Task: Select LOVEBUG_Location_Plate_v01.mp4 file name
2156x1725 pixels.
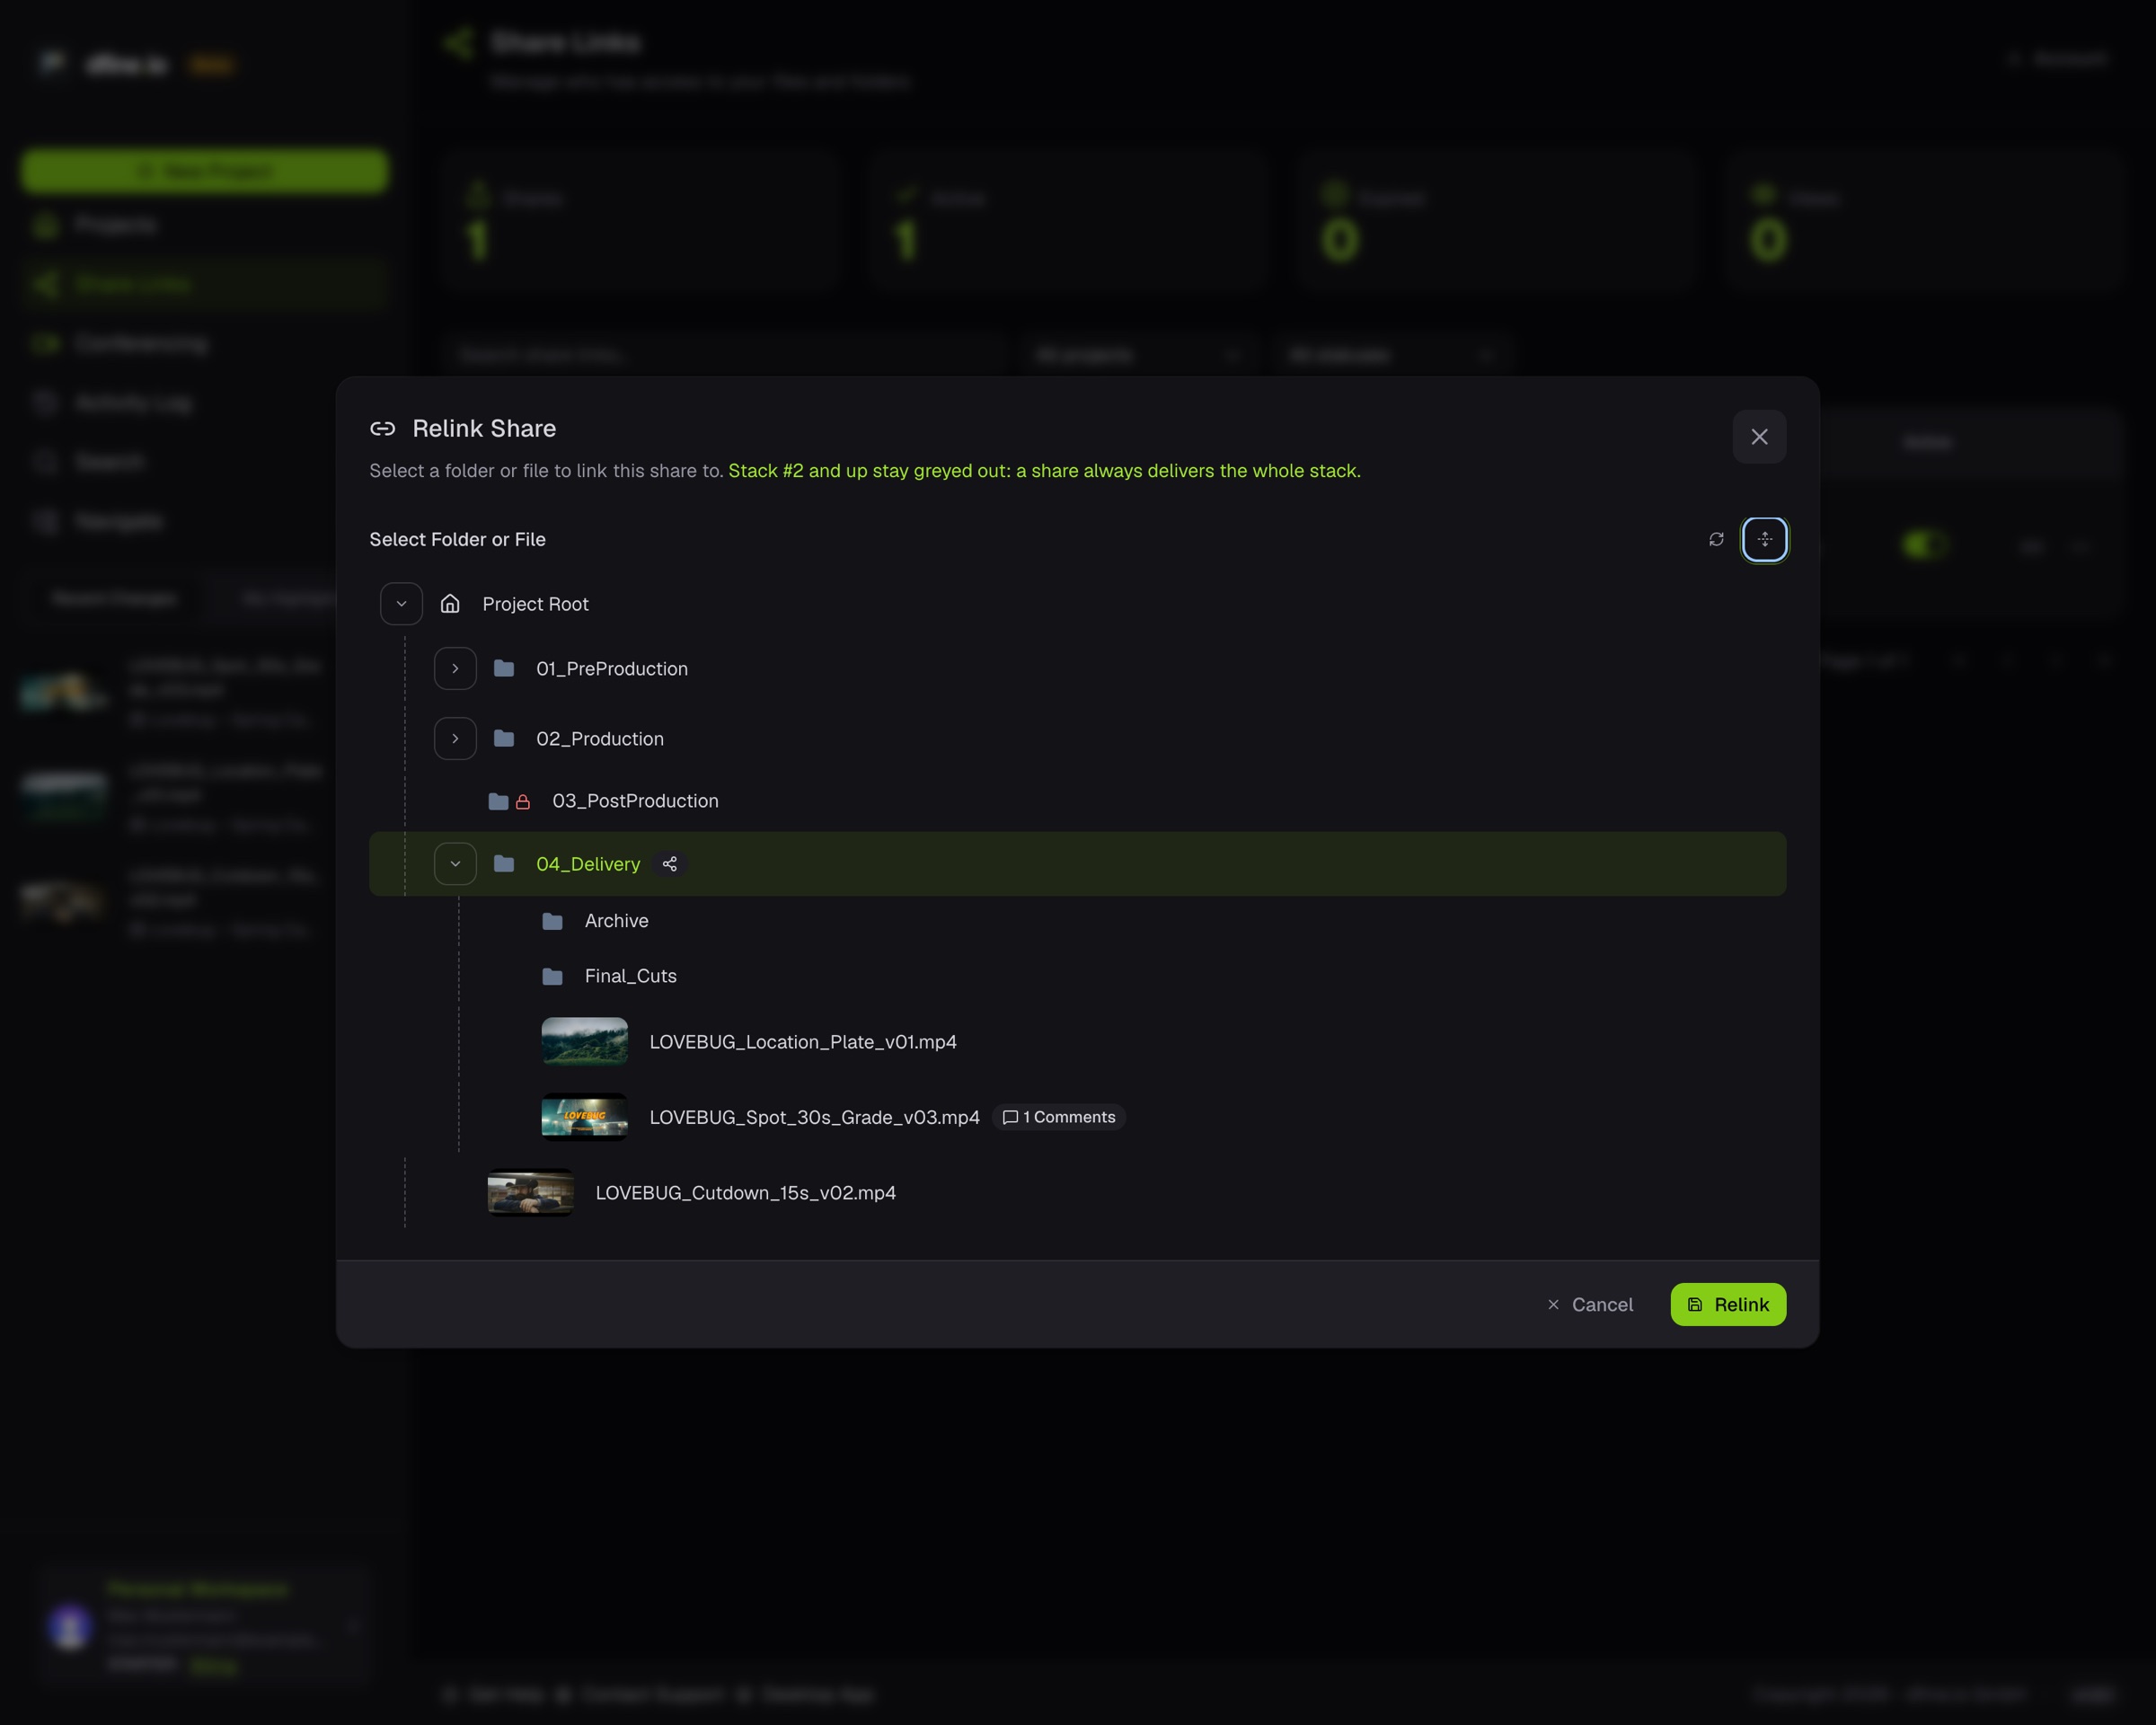Action: point(803,1042)
